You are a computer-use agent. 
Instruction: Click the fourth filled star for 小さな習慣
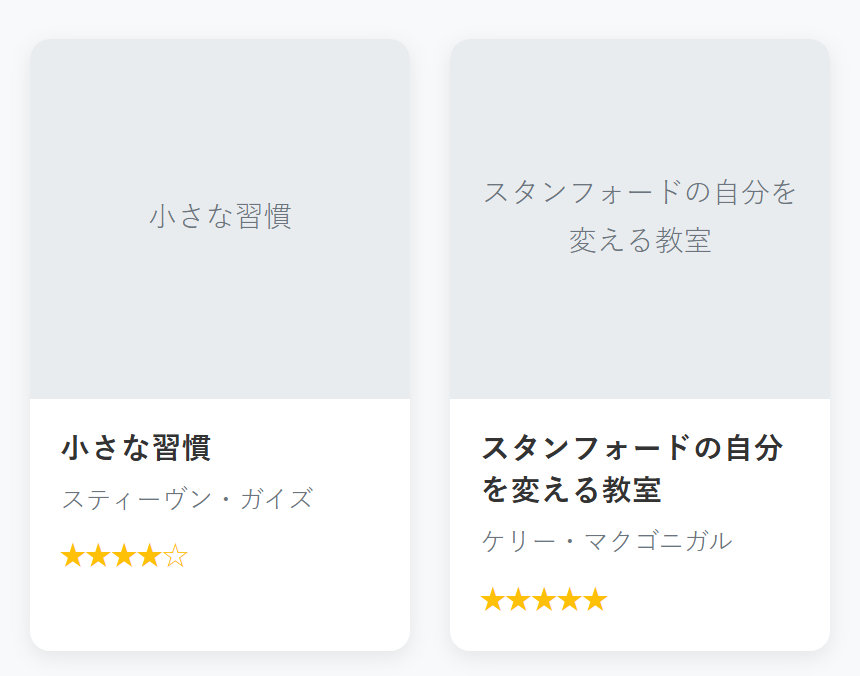(x=149, y=556)
